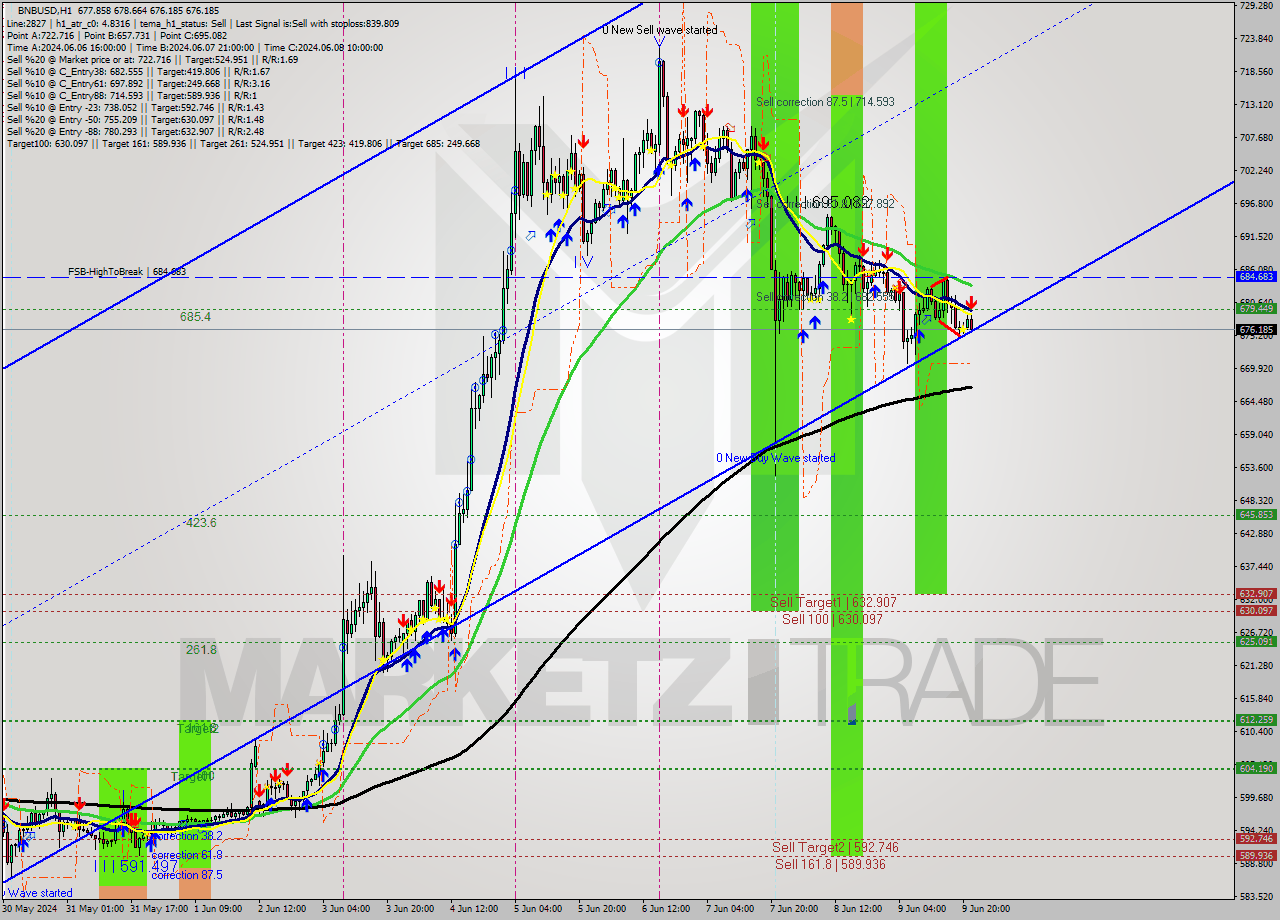Click the 583.520 price axis label

click(x=1256, y=896)
